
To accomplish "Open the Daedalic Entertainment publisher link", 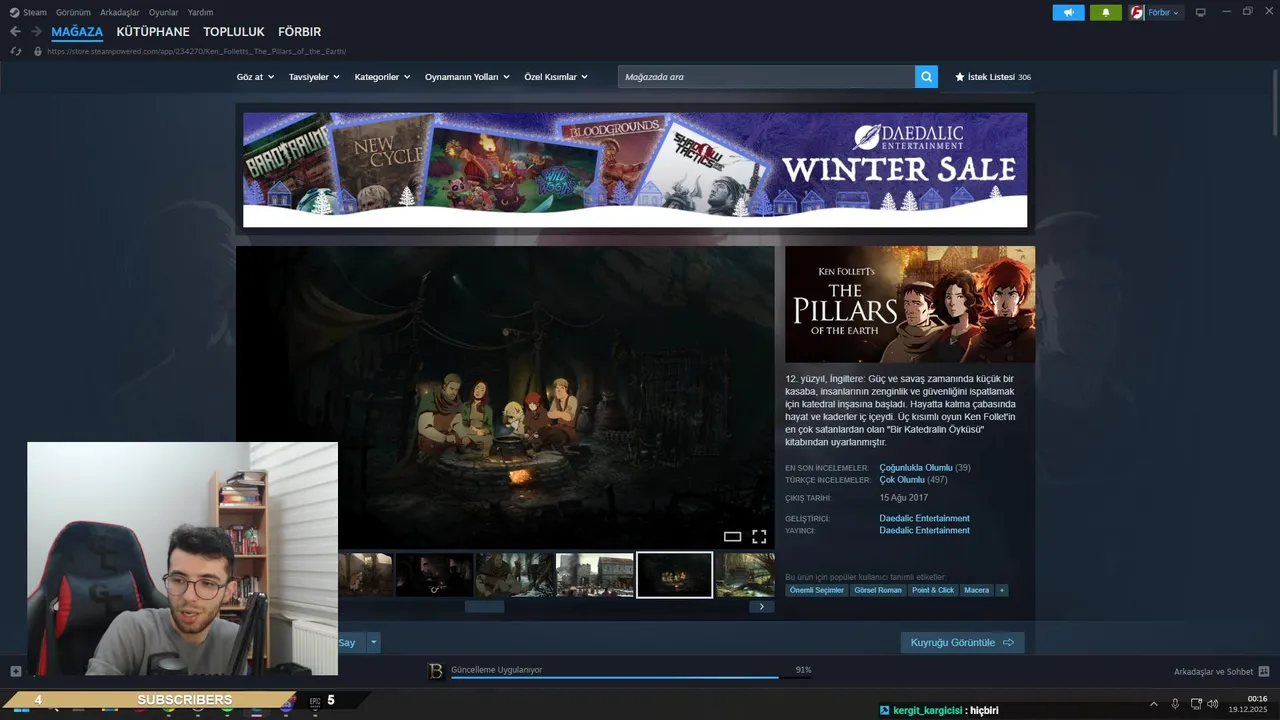I will [924, 530].
